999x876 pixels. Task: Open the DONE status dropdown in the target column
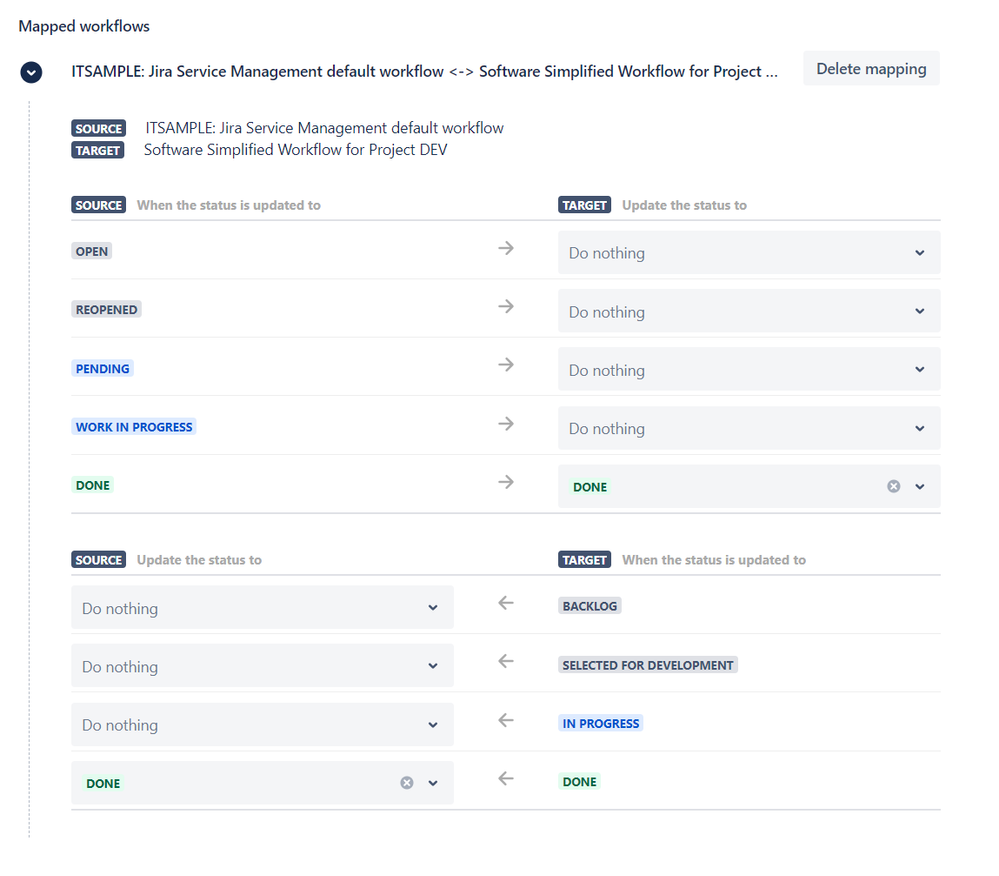tap(918, 486)
